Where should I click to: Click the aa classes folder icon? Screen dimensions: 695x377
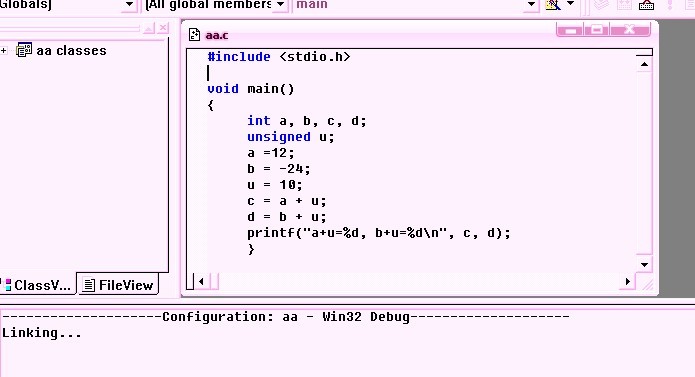click(x=24, y=50)
